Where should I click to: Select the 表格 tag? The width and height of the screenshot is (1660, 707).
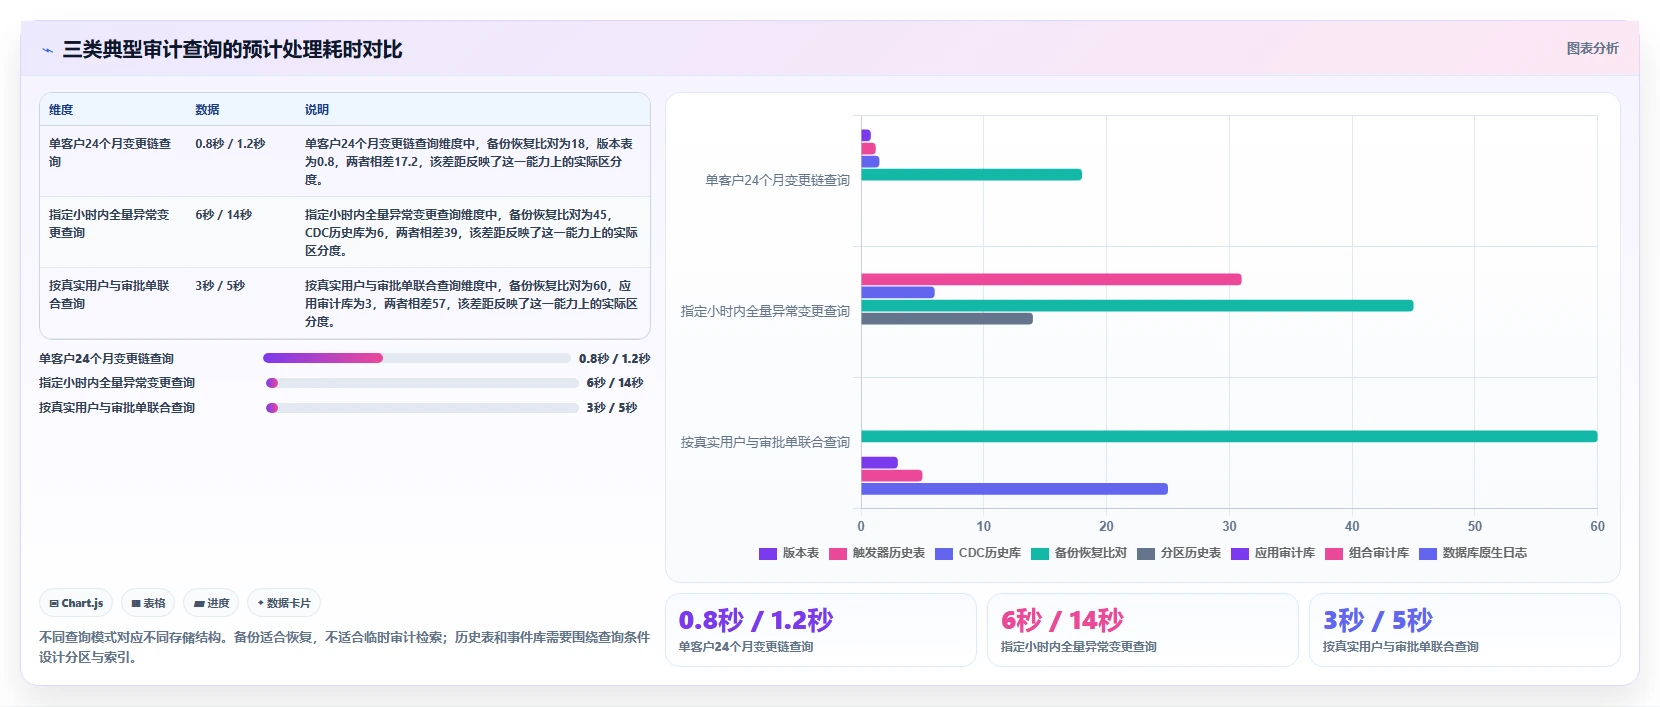(148, 603)
